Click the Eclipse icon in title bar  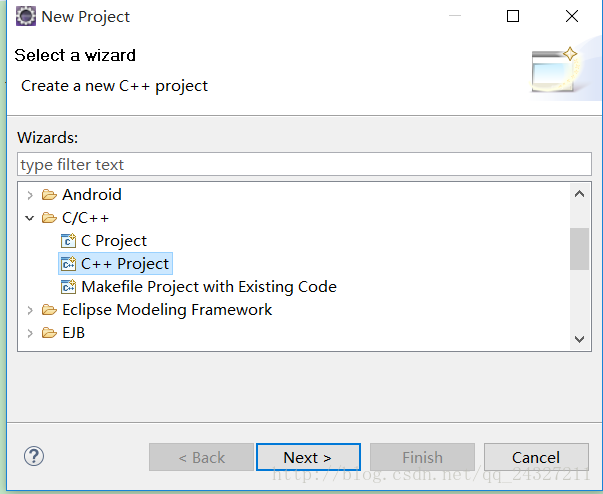click(26, 17)
